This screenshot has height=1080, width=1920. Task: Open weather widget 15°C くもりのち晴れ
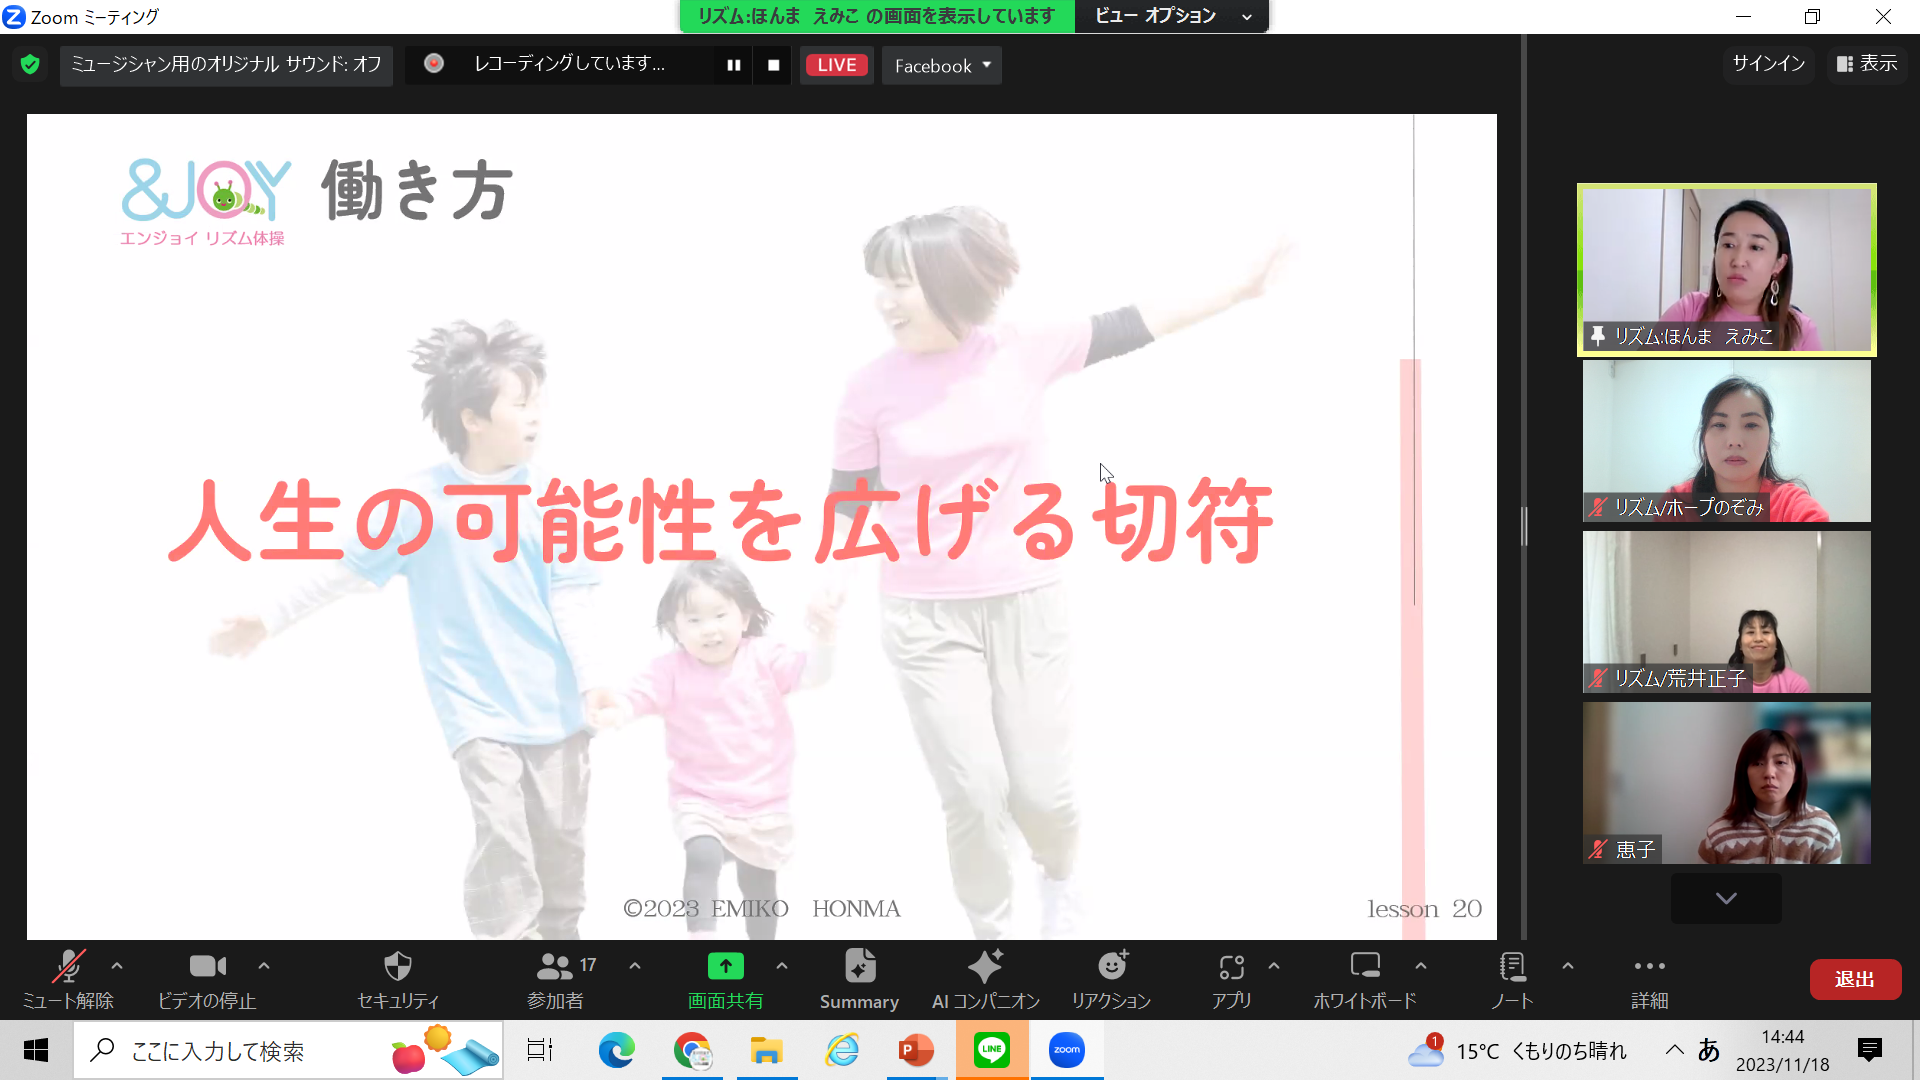[x=1518, y=1051]
